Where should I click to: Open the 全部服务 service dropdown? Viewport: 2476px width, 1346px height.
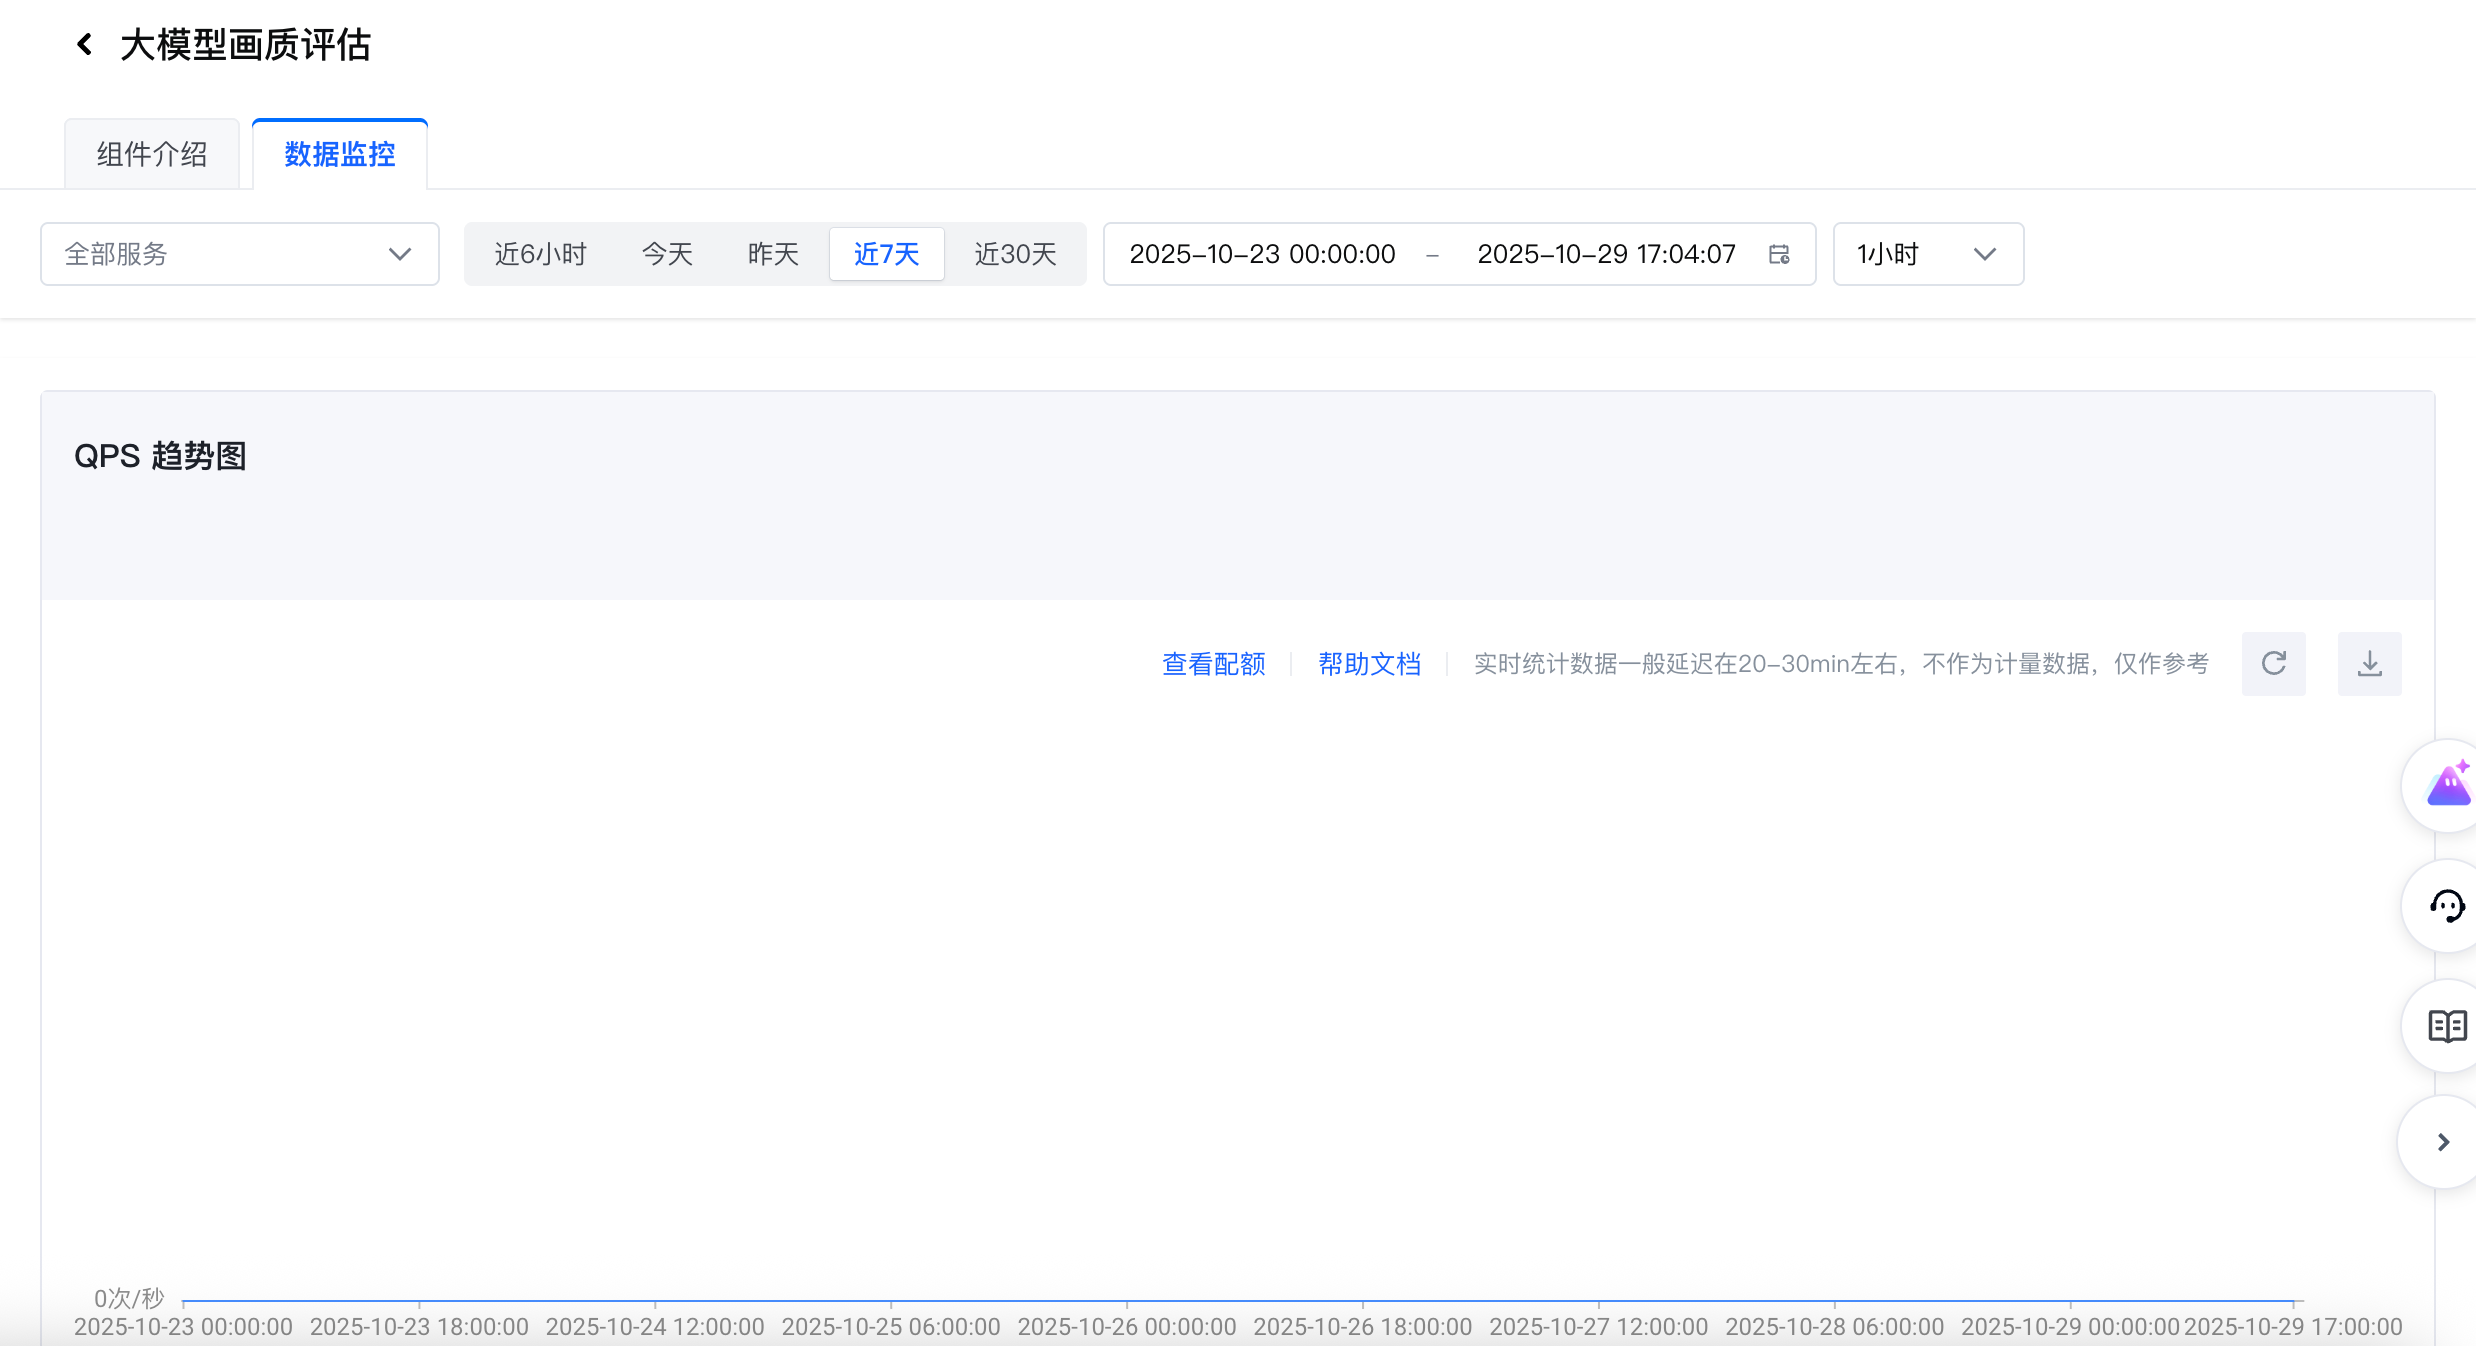coord(240,254)
